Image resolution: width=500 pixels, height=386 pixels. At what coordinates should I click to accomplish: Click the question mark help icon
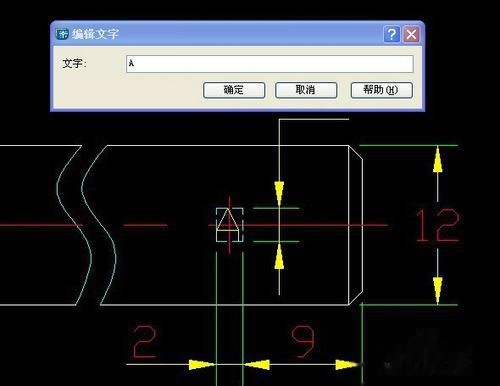[x=392, y=34]
